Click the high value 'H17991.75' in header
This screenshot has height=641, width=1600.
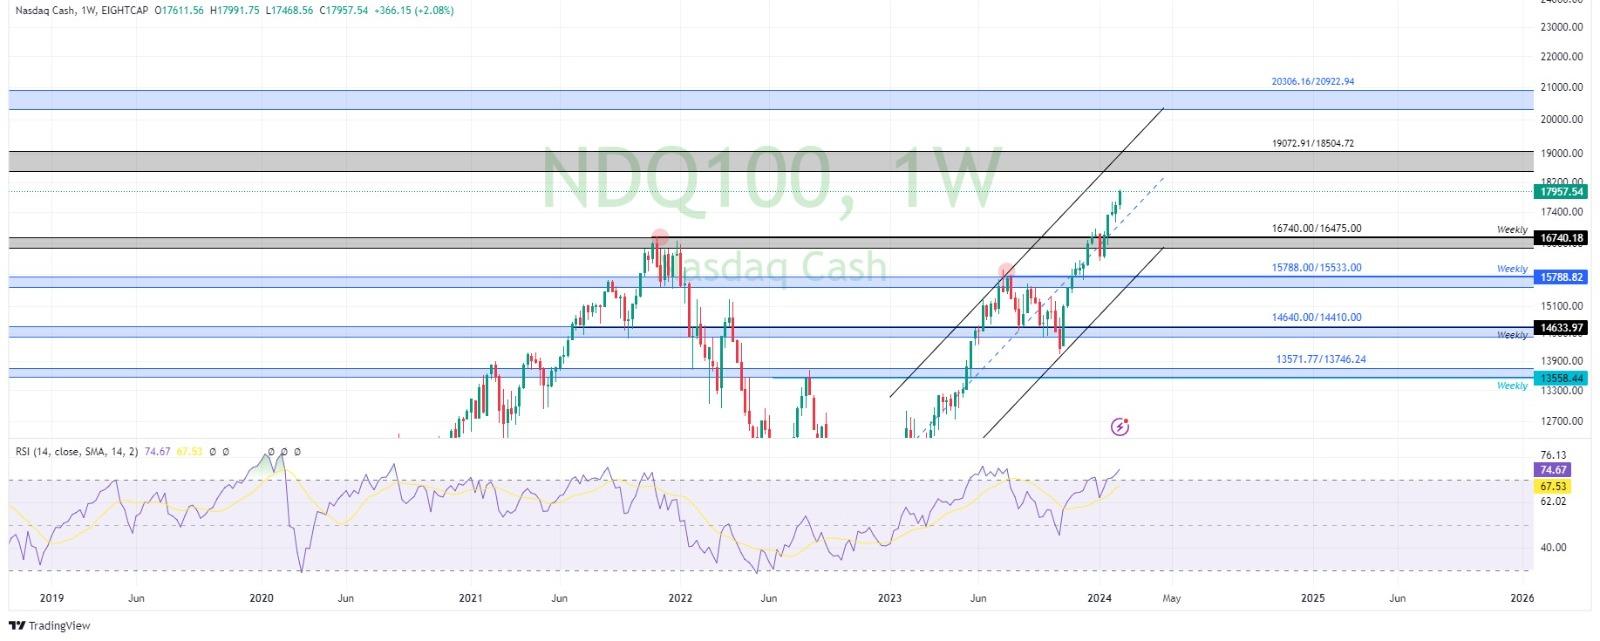click(x=235, y=11)
